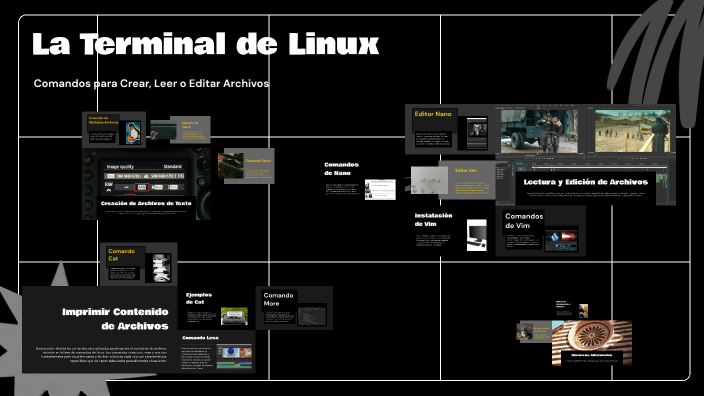Viewport: 704px width, 396px height.
Task: Open the Comando Less slide
Action: click(x=216, y=352)
